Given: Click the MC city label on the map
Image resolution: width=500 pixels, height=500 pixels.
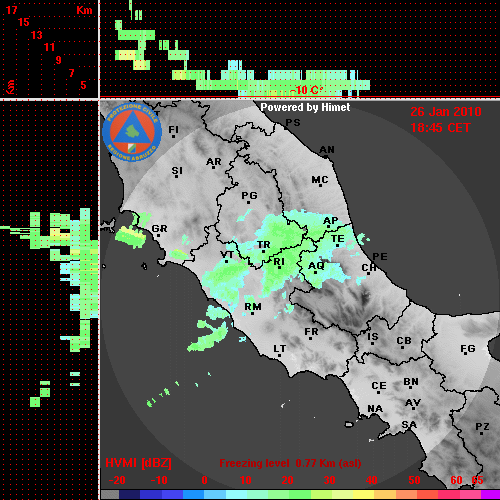Looking at the screenshot, I should pyautogui.click(x=320, y=180).
